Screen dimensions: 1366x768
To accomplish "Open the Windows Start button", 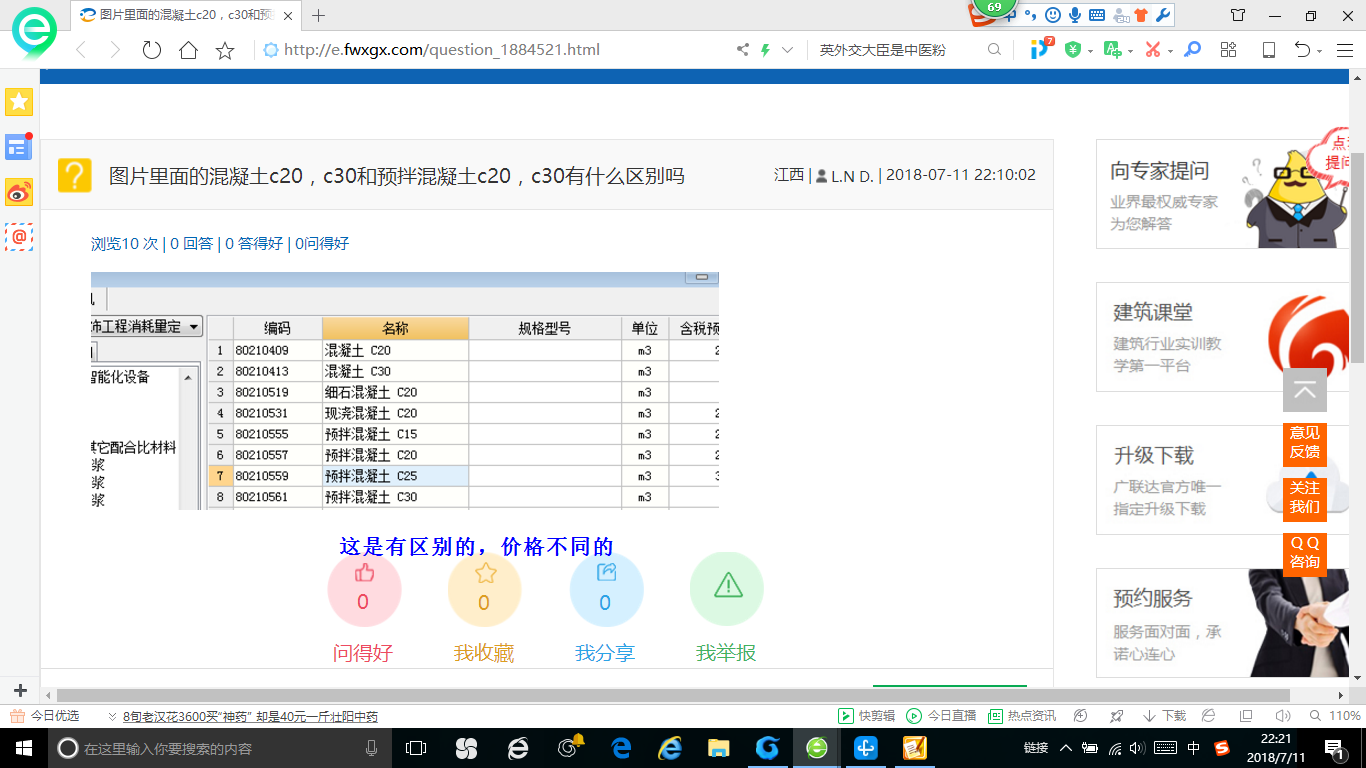I will 23,748.
